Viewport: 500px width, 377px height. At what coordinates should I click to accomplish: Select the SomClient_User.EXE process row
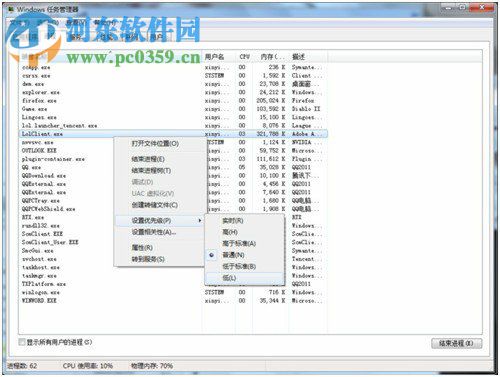click(67, 242)
